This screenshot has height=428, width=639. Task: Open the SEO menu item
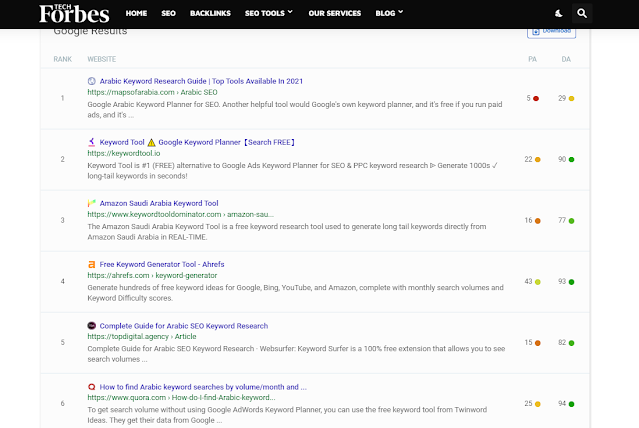(x=168, y=13)
